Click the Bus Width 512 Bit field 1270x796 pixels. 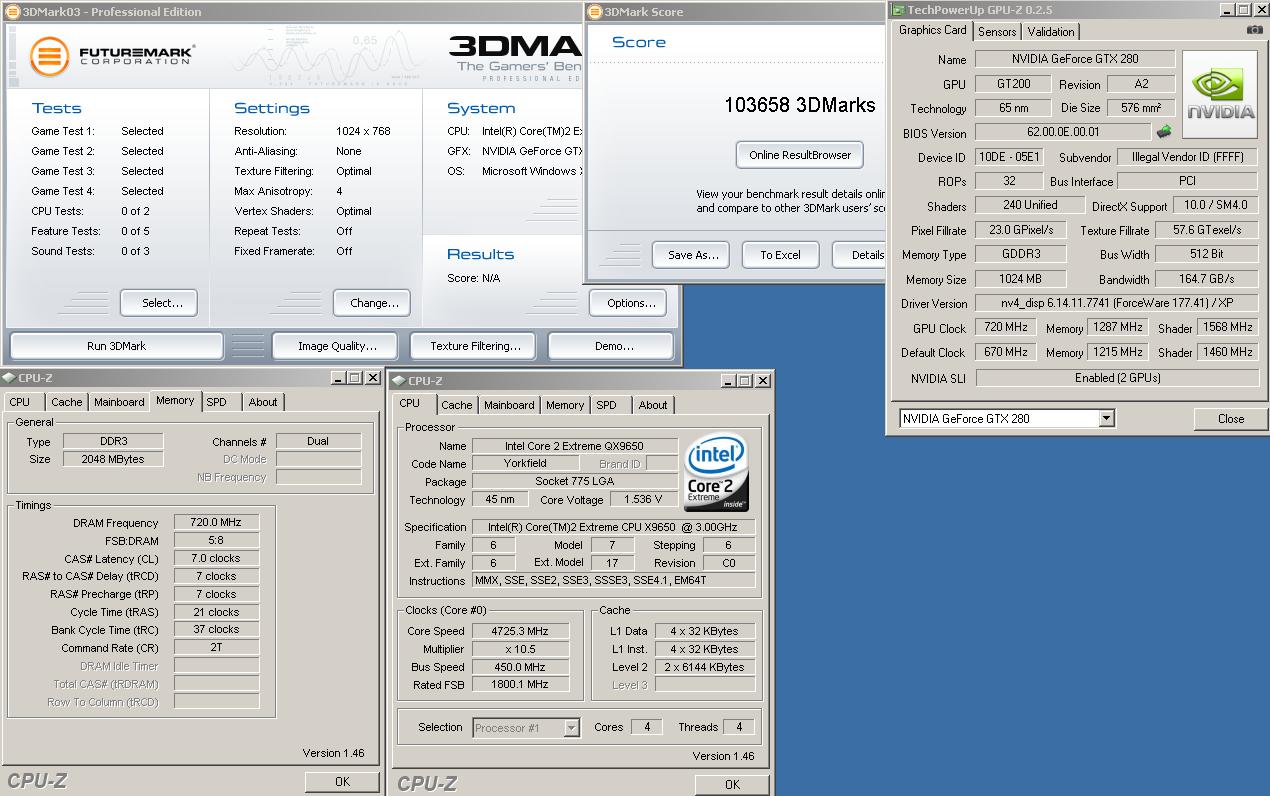click(1207, 254)
